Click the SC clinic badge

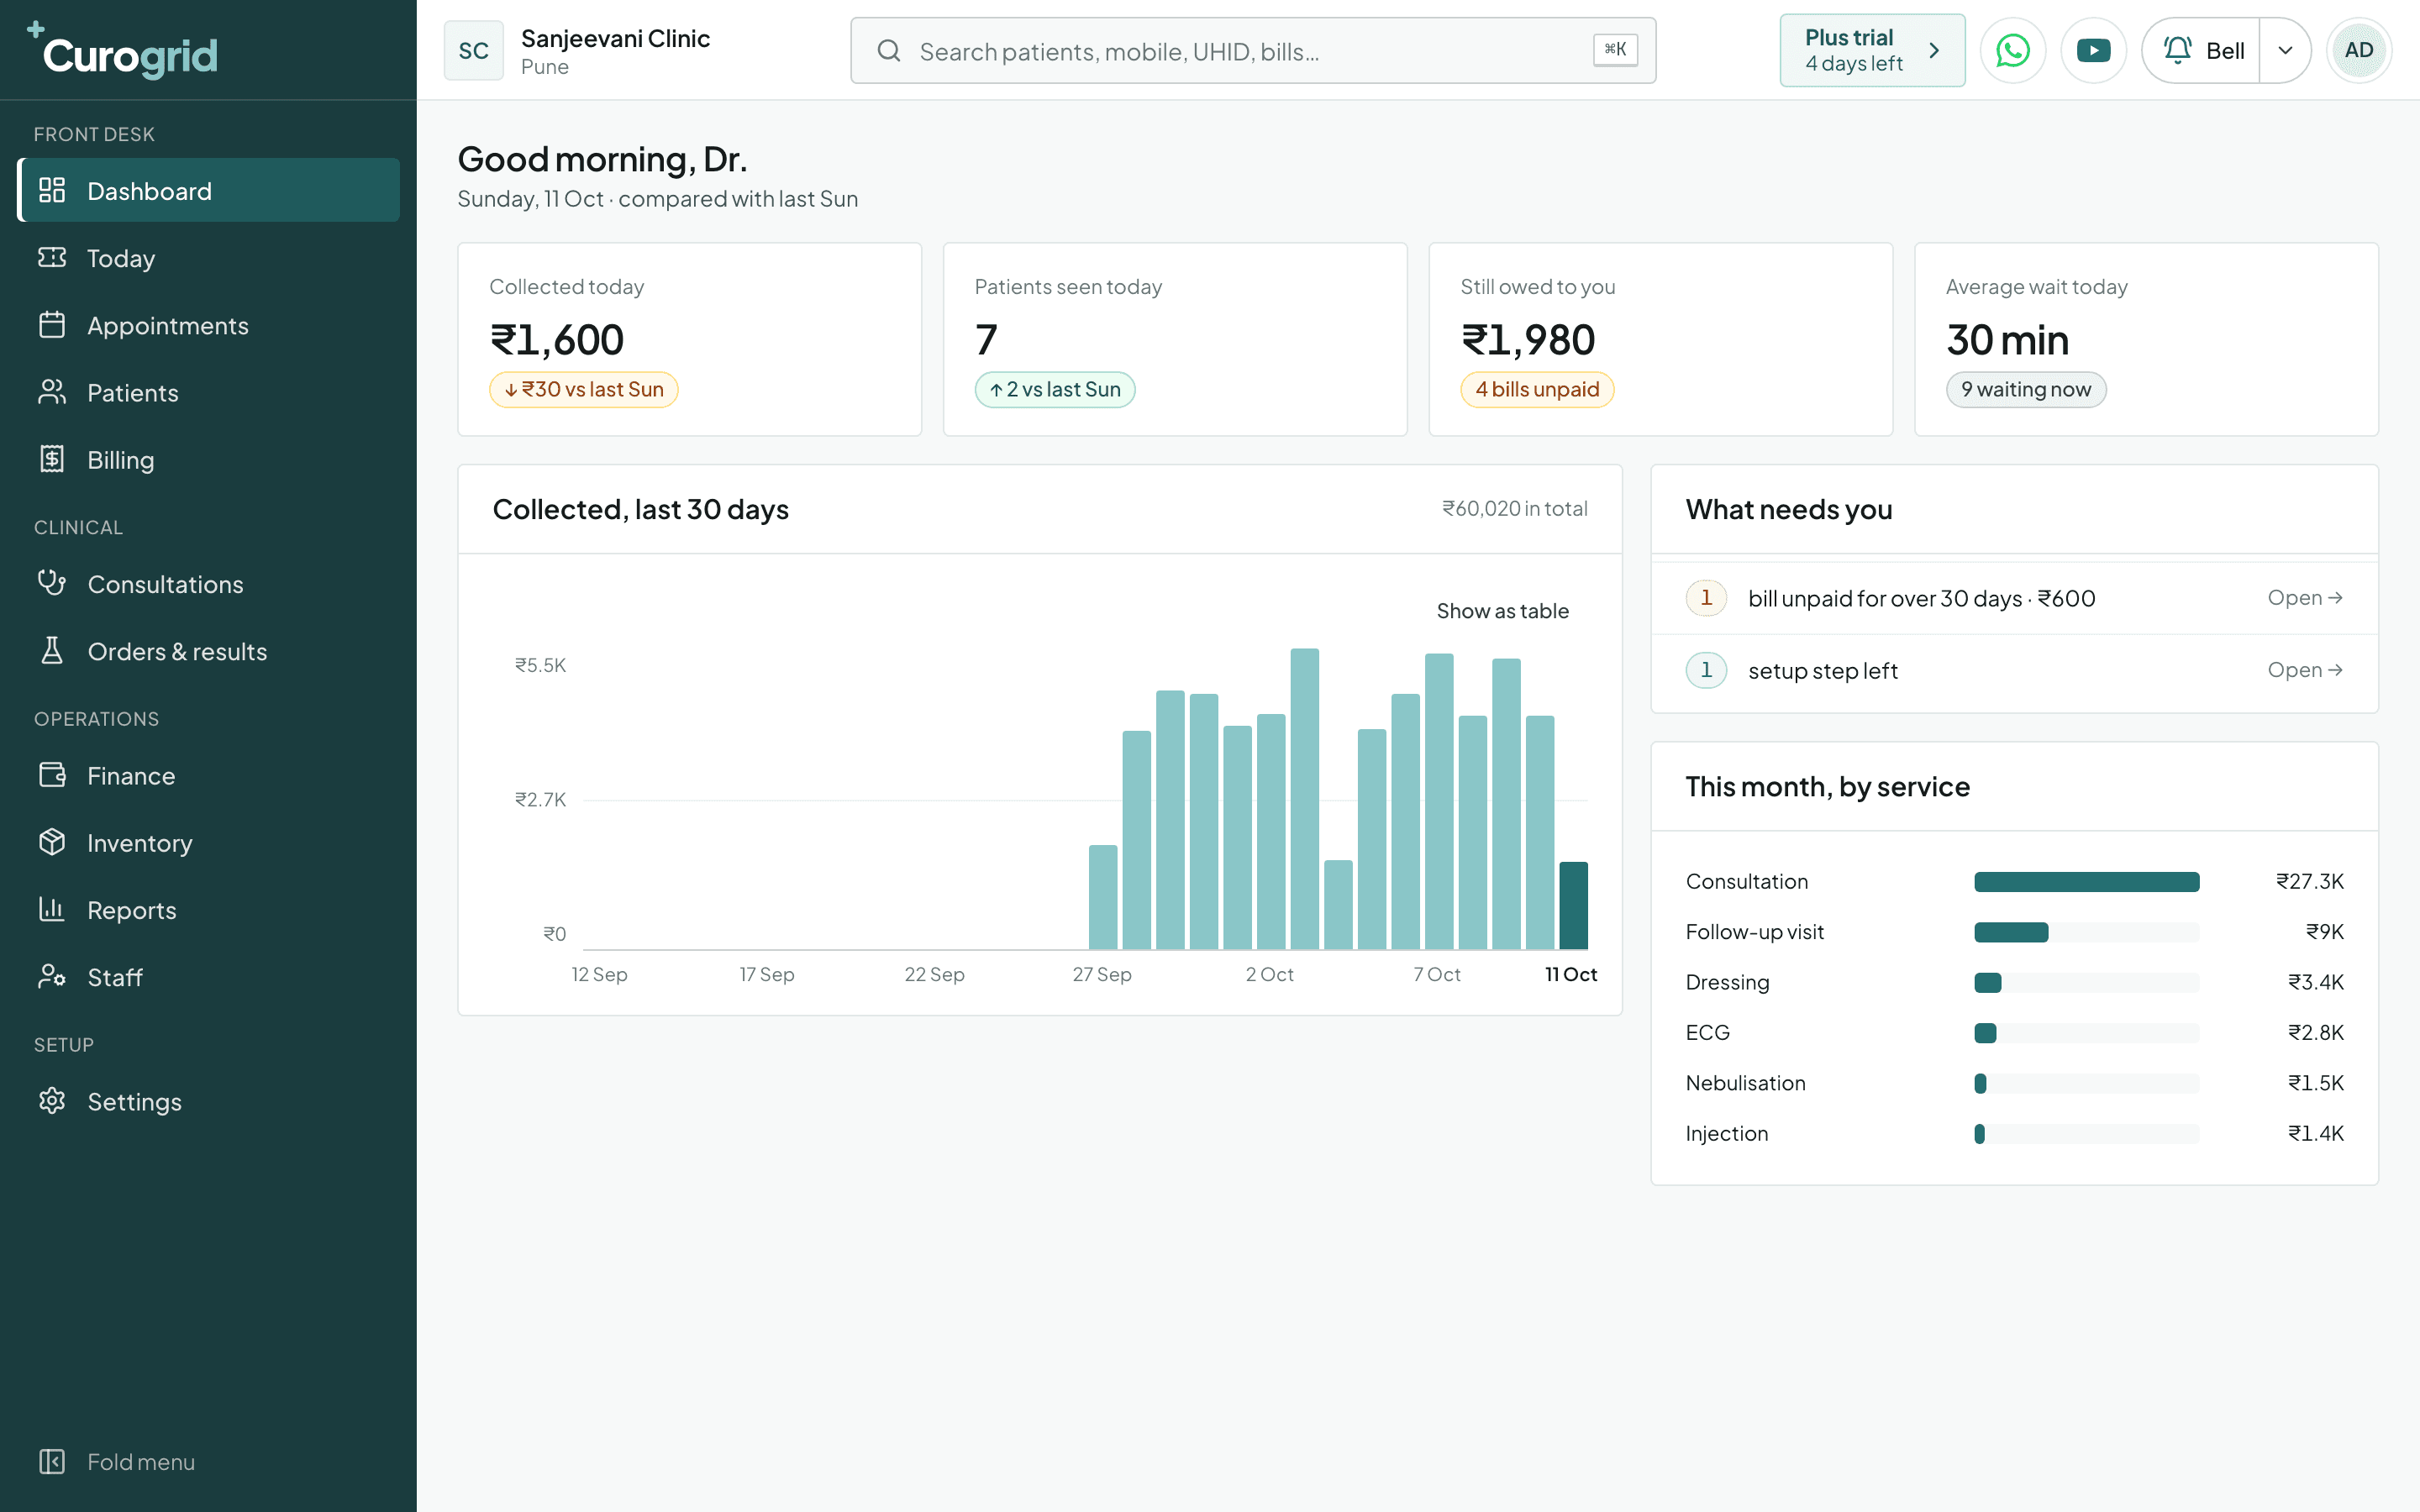[x=473, y=50]
